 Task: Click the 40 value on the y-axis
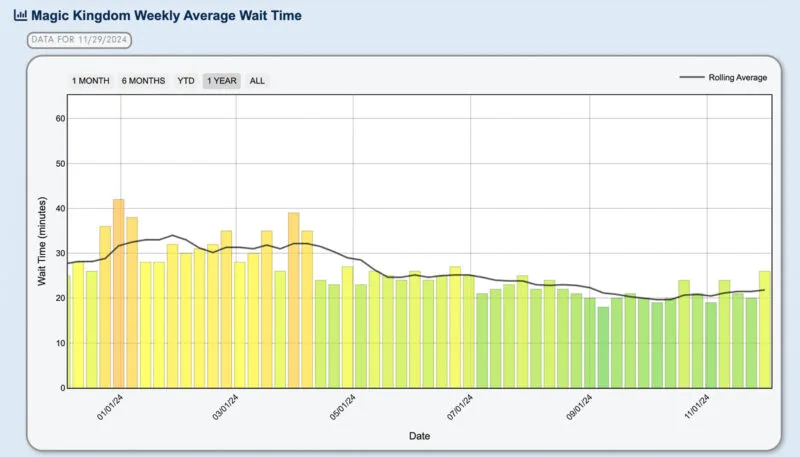coord(60,209)
